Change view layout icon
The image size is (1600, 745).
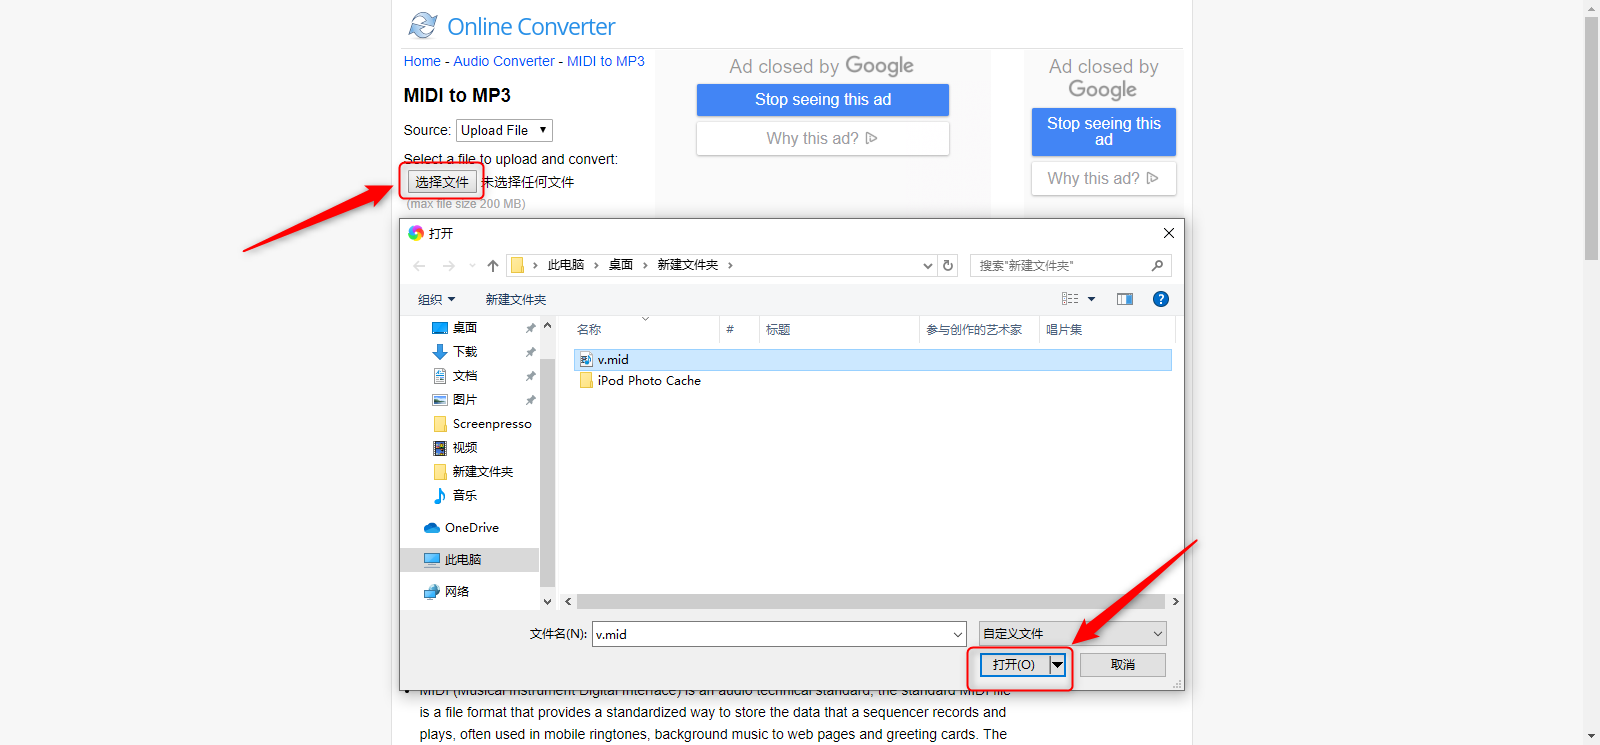pyautogui.click(x=1070, y=299)
